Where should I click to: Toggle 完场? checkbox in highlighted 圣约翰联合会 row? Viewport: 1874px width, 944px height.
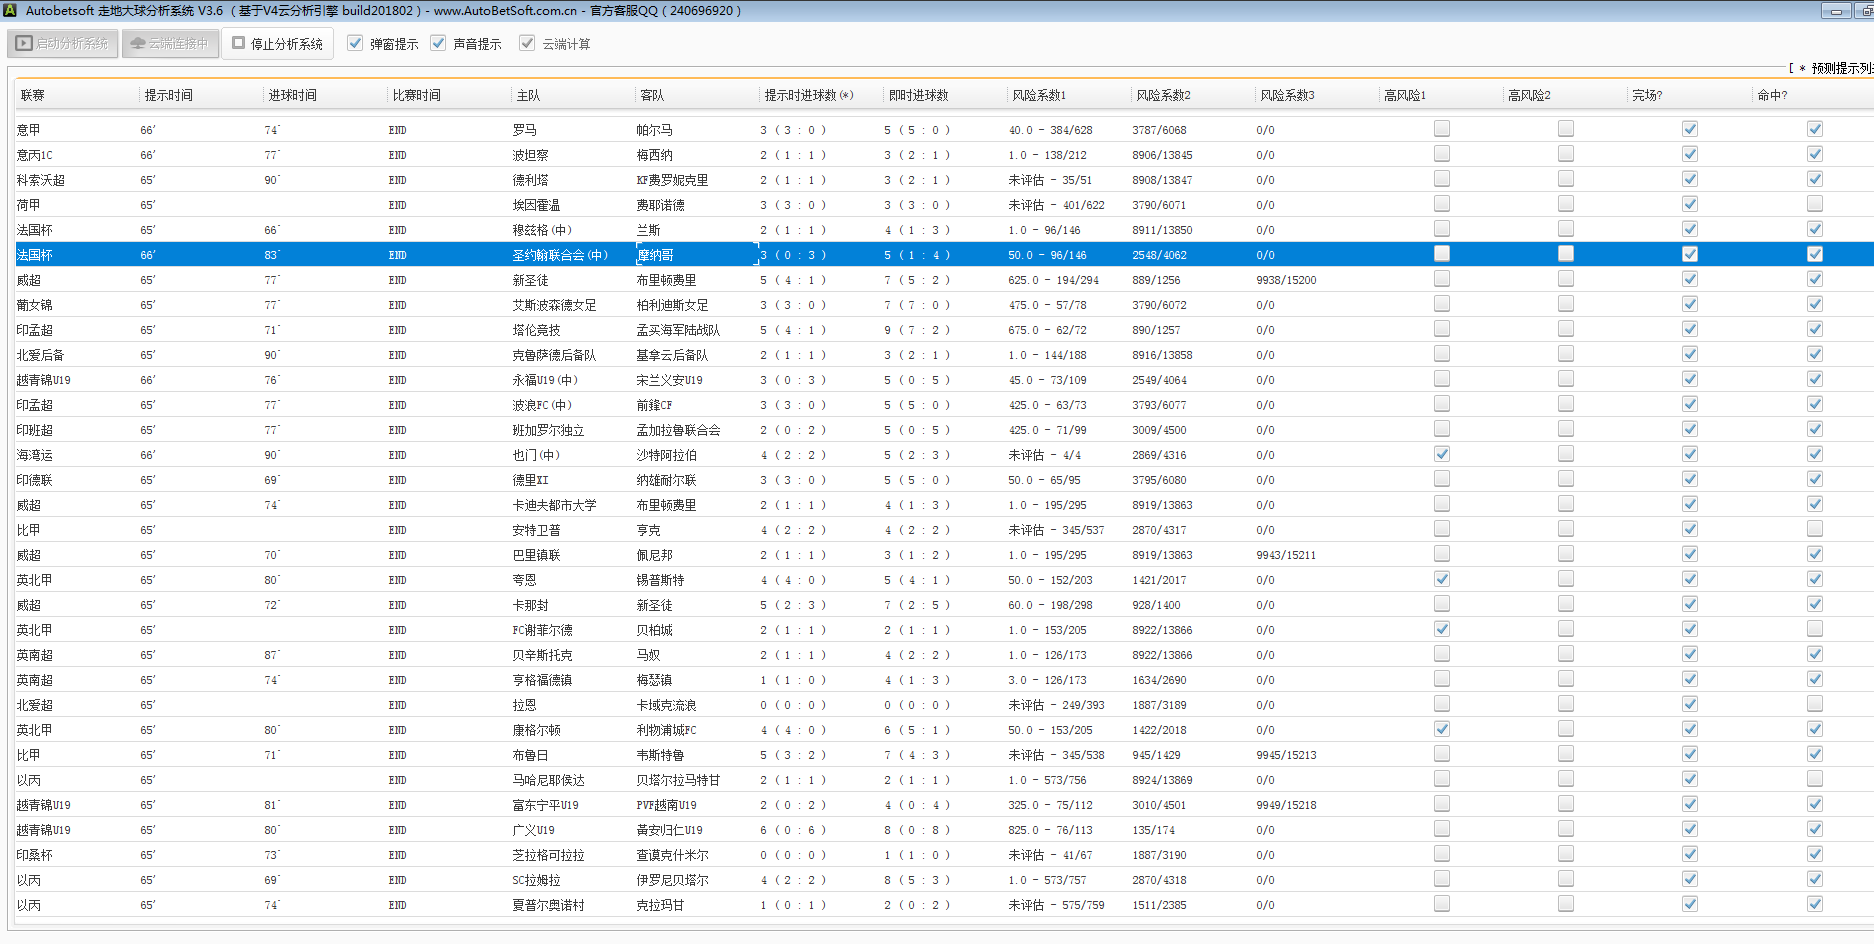pos(1689,254)
